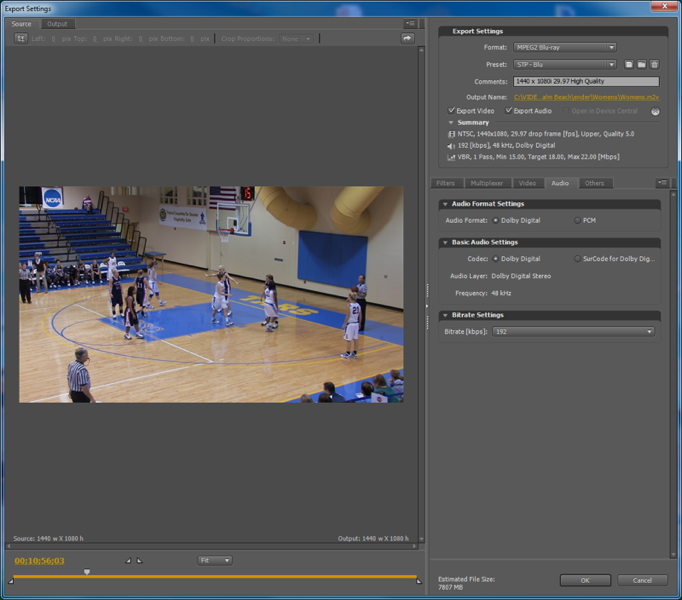
Task: Open the Filters tab
Action: [445, 183]
